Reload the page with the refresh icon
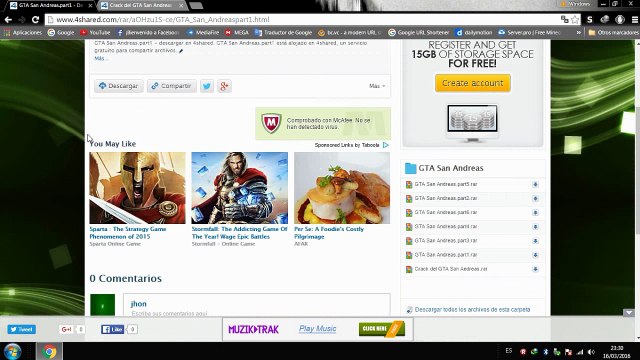 pos(36,20)
